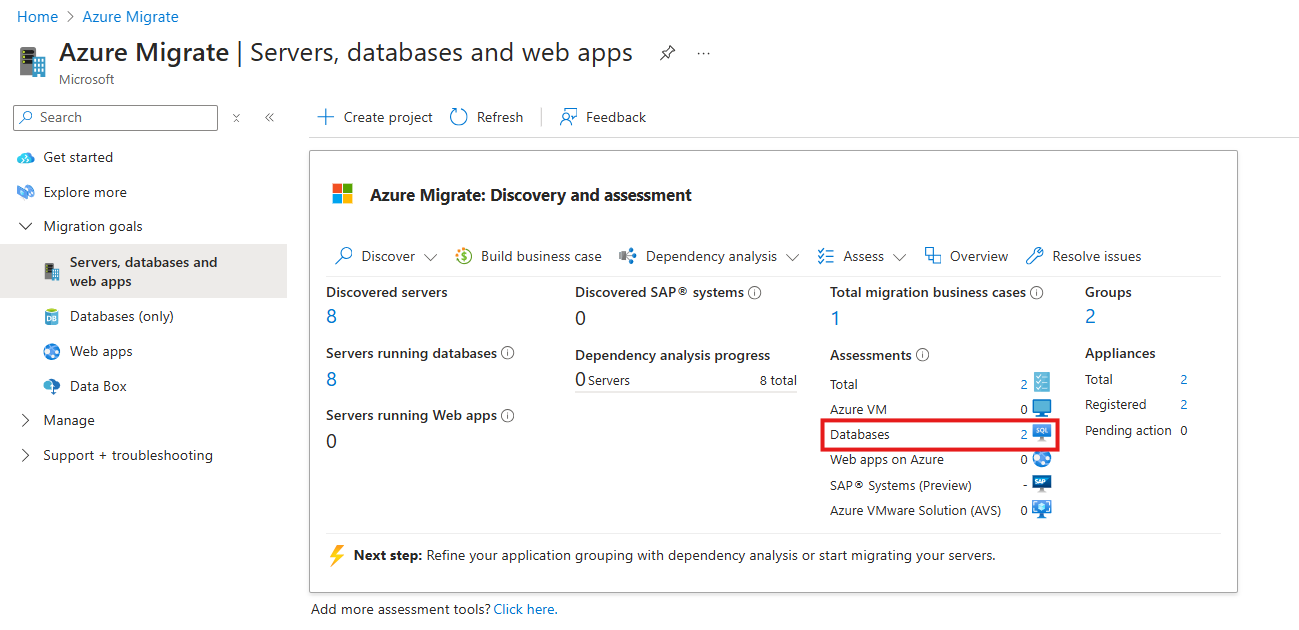Click the Web apps on Azure icon

point(1040,459)
